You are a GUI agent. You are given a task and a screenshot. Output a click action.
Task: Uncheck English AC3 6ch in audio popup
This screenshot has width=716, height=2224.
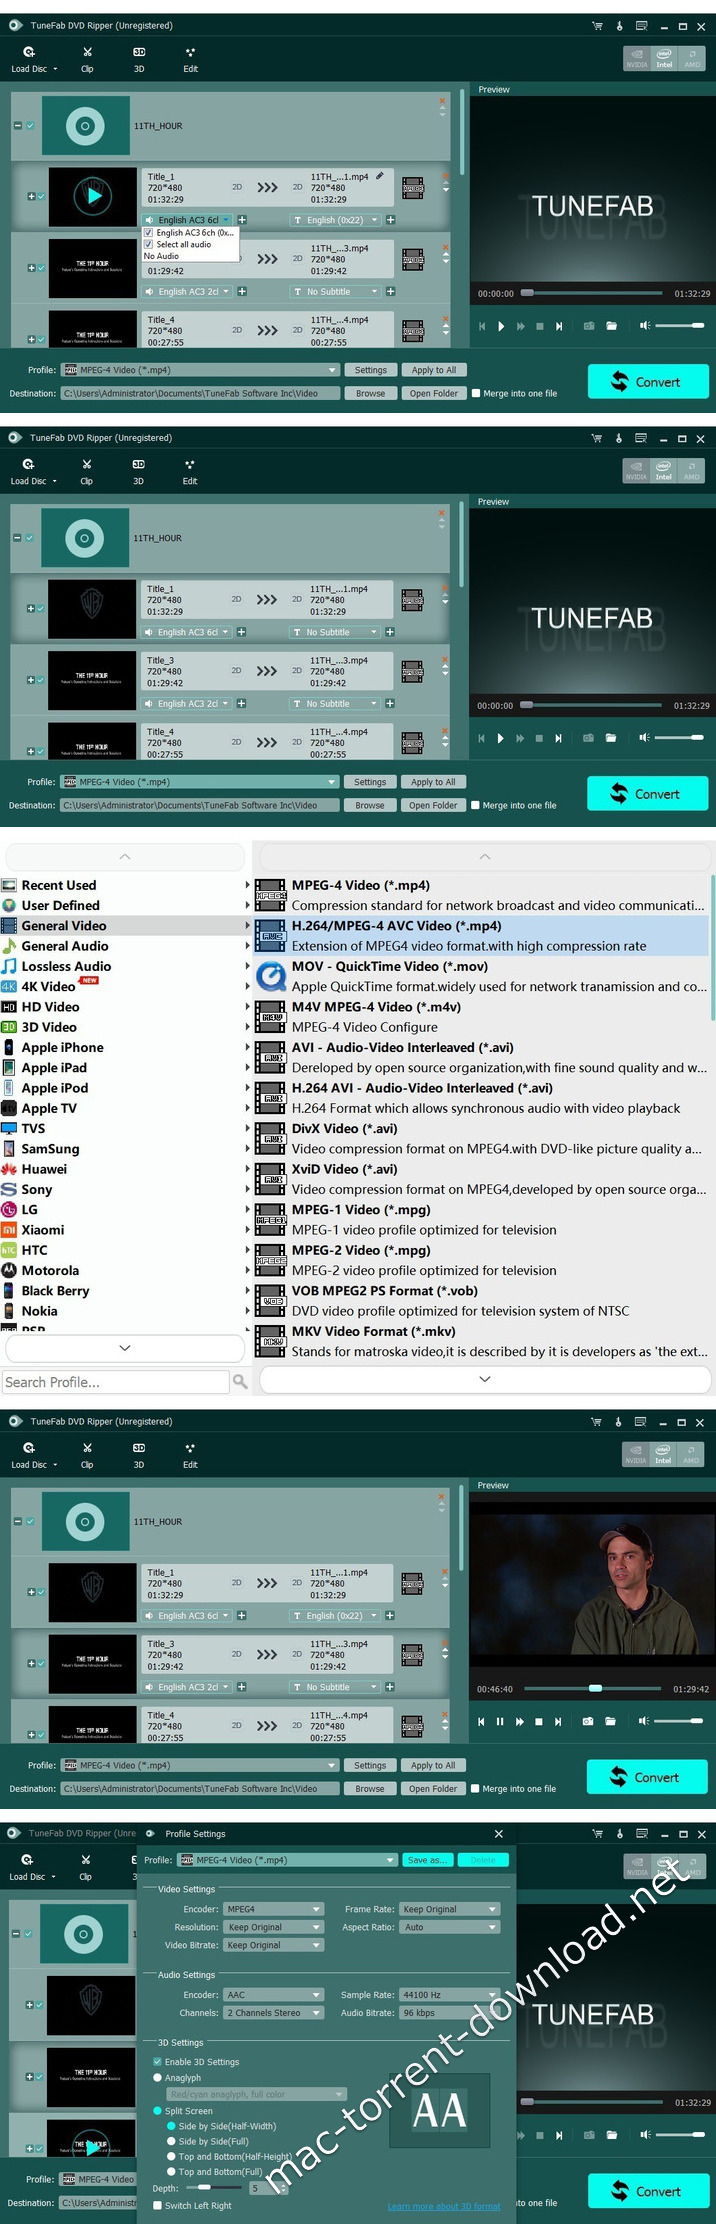[148, 232]
